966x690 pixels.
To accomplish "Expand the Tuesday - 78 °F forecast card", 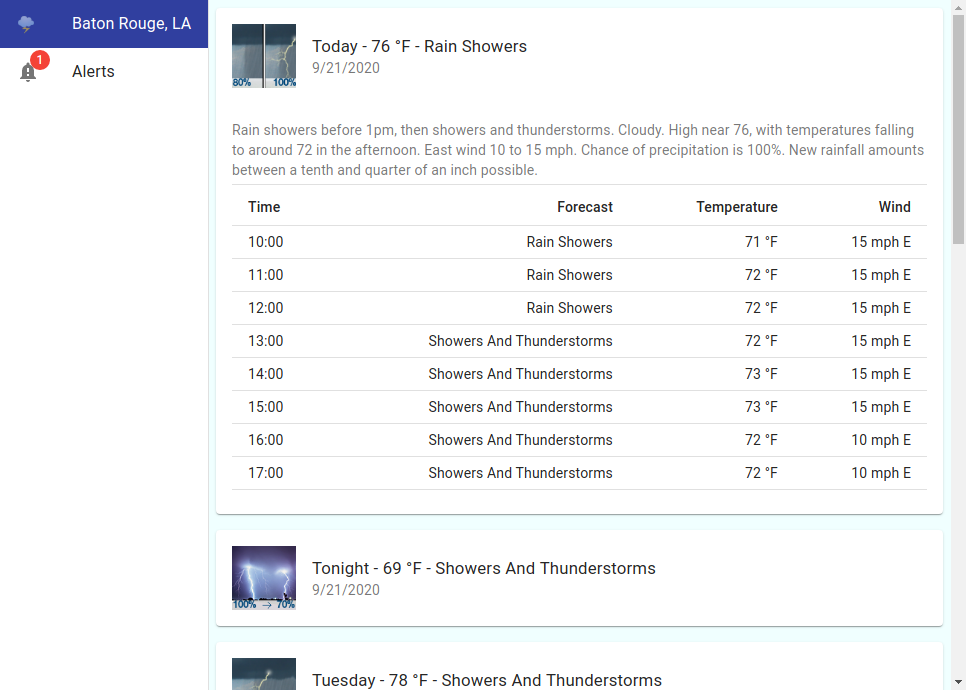I will tap(579, 667).
